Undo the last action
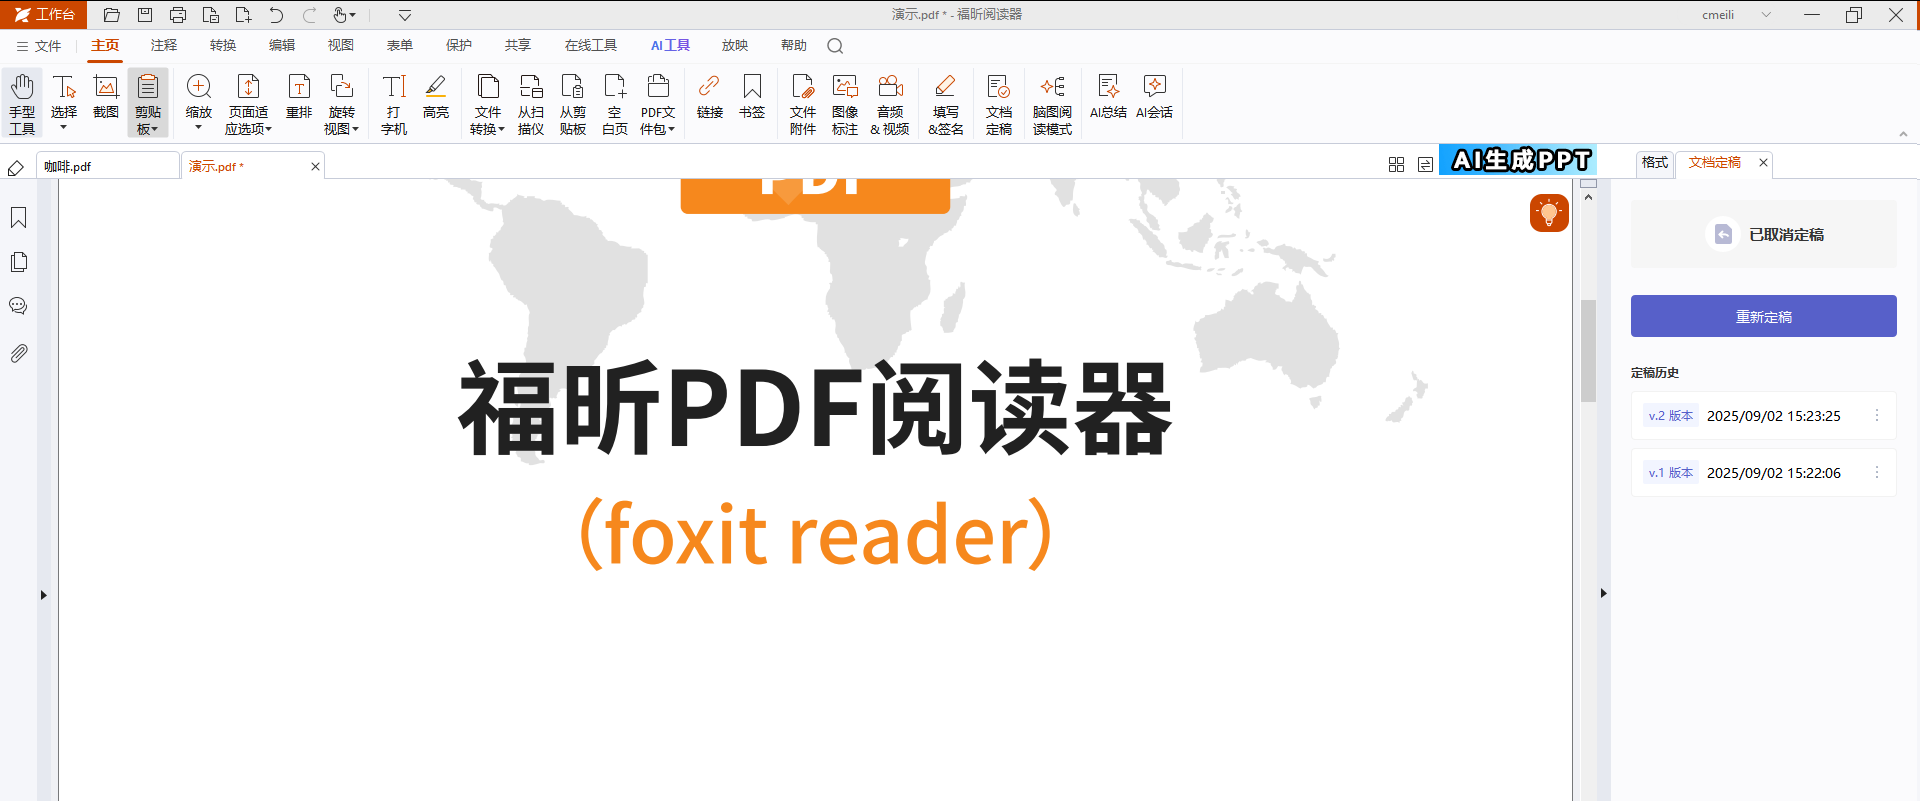Image resolution: width=1920 pixels, height=801 pixels. [x=276, y=15]
